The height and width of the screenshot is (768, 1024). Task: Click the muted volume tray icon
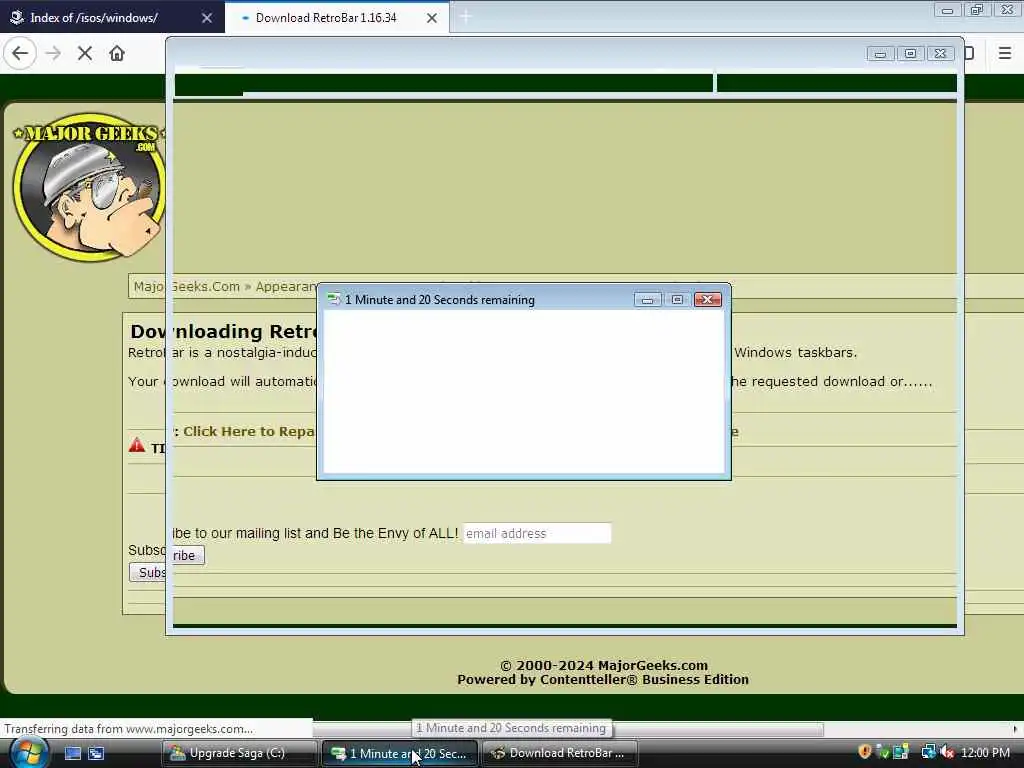(947, 752)
